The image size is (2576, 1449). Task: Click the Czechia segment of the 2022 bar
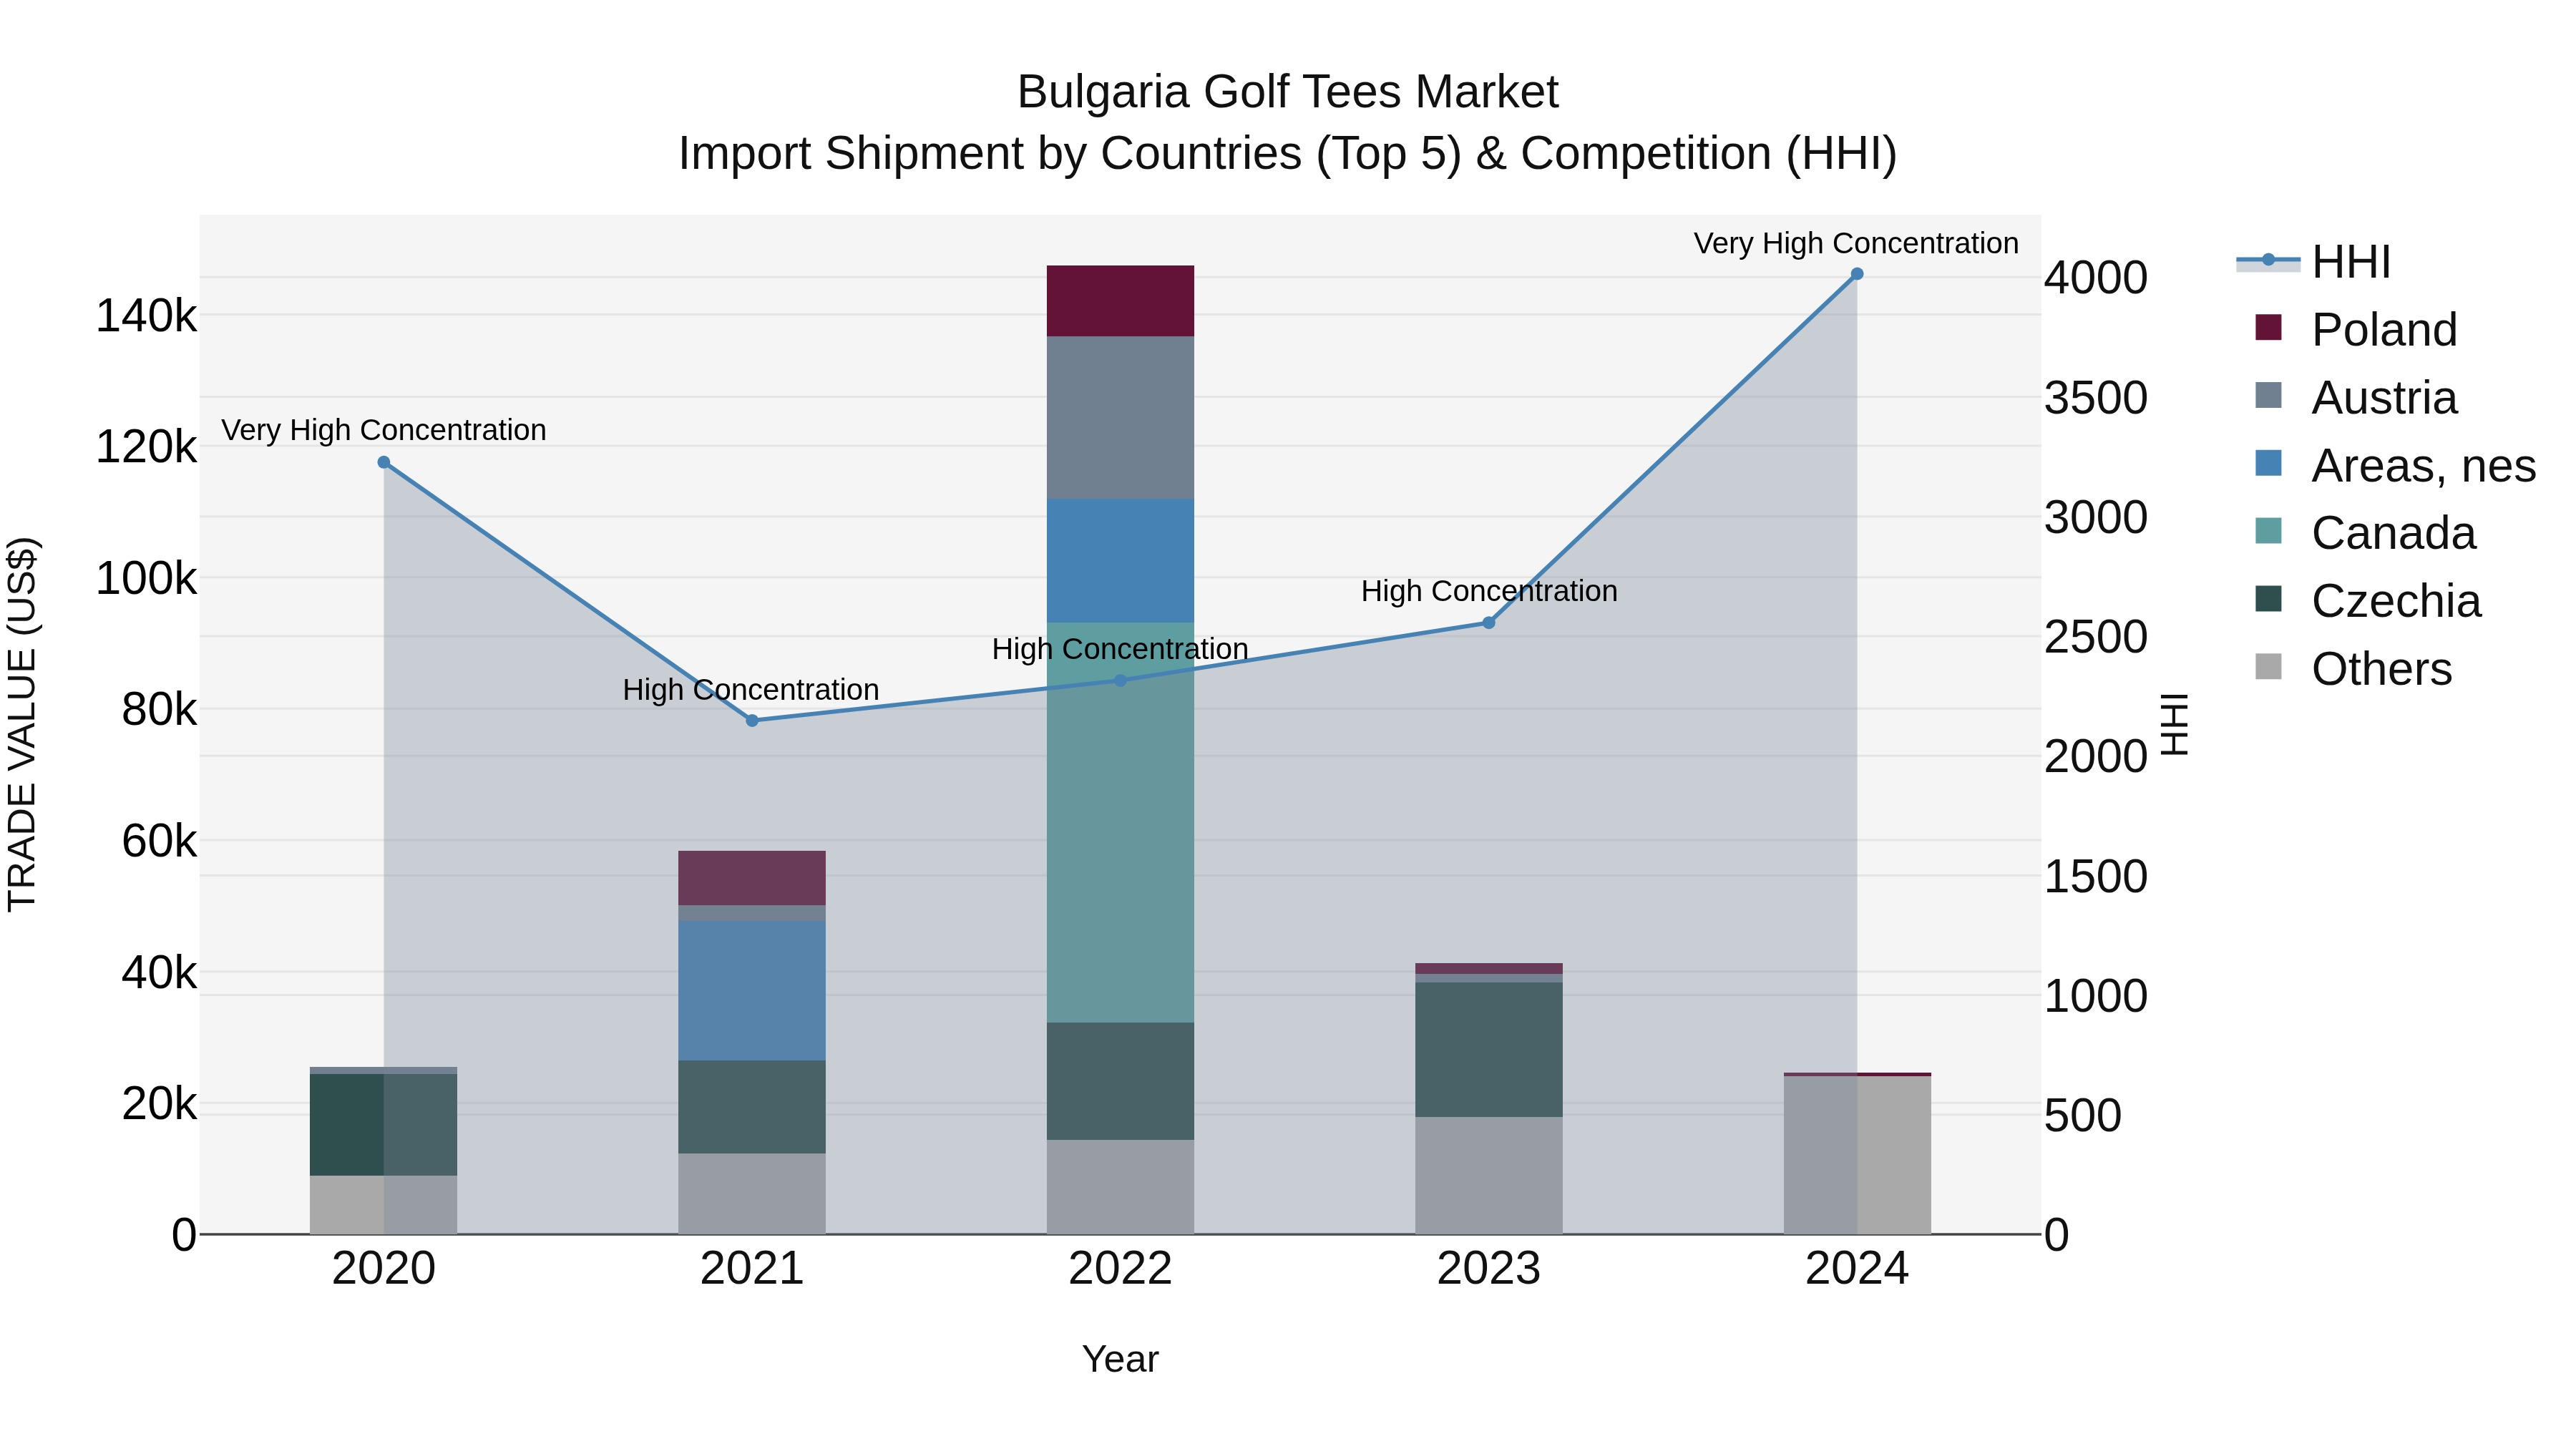[x=1120, y=1081]
